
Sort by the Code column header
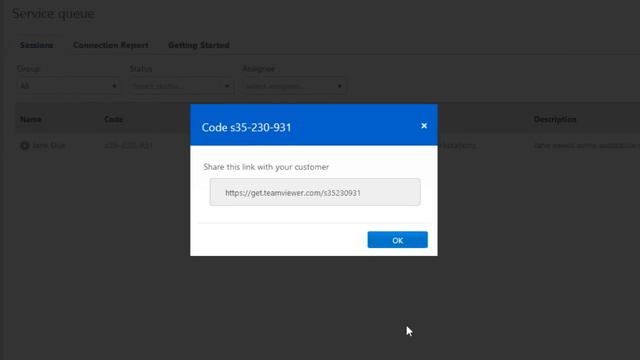tap(113, 119)
